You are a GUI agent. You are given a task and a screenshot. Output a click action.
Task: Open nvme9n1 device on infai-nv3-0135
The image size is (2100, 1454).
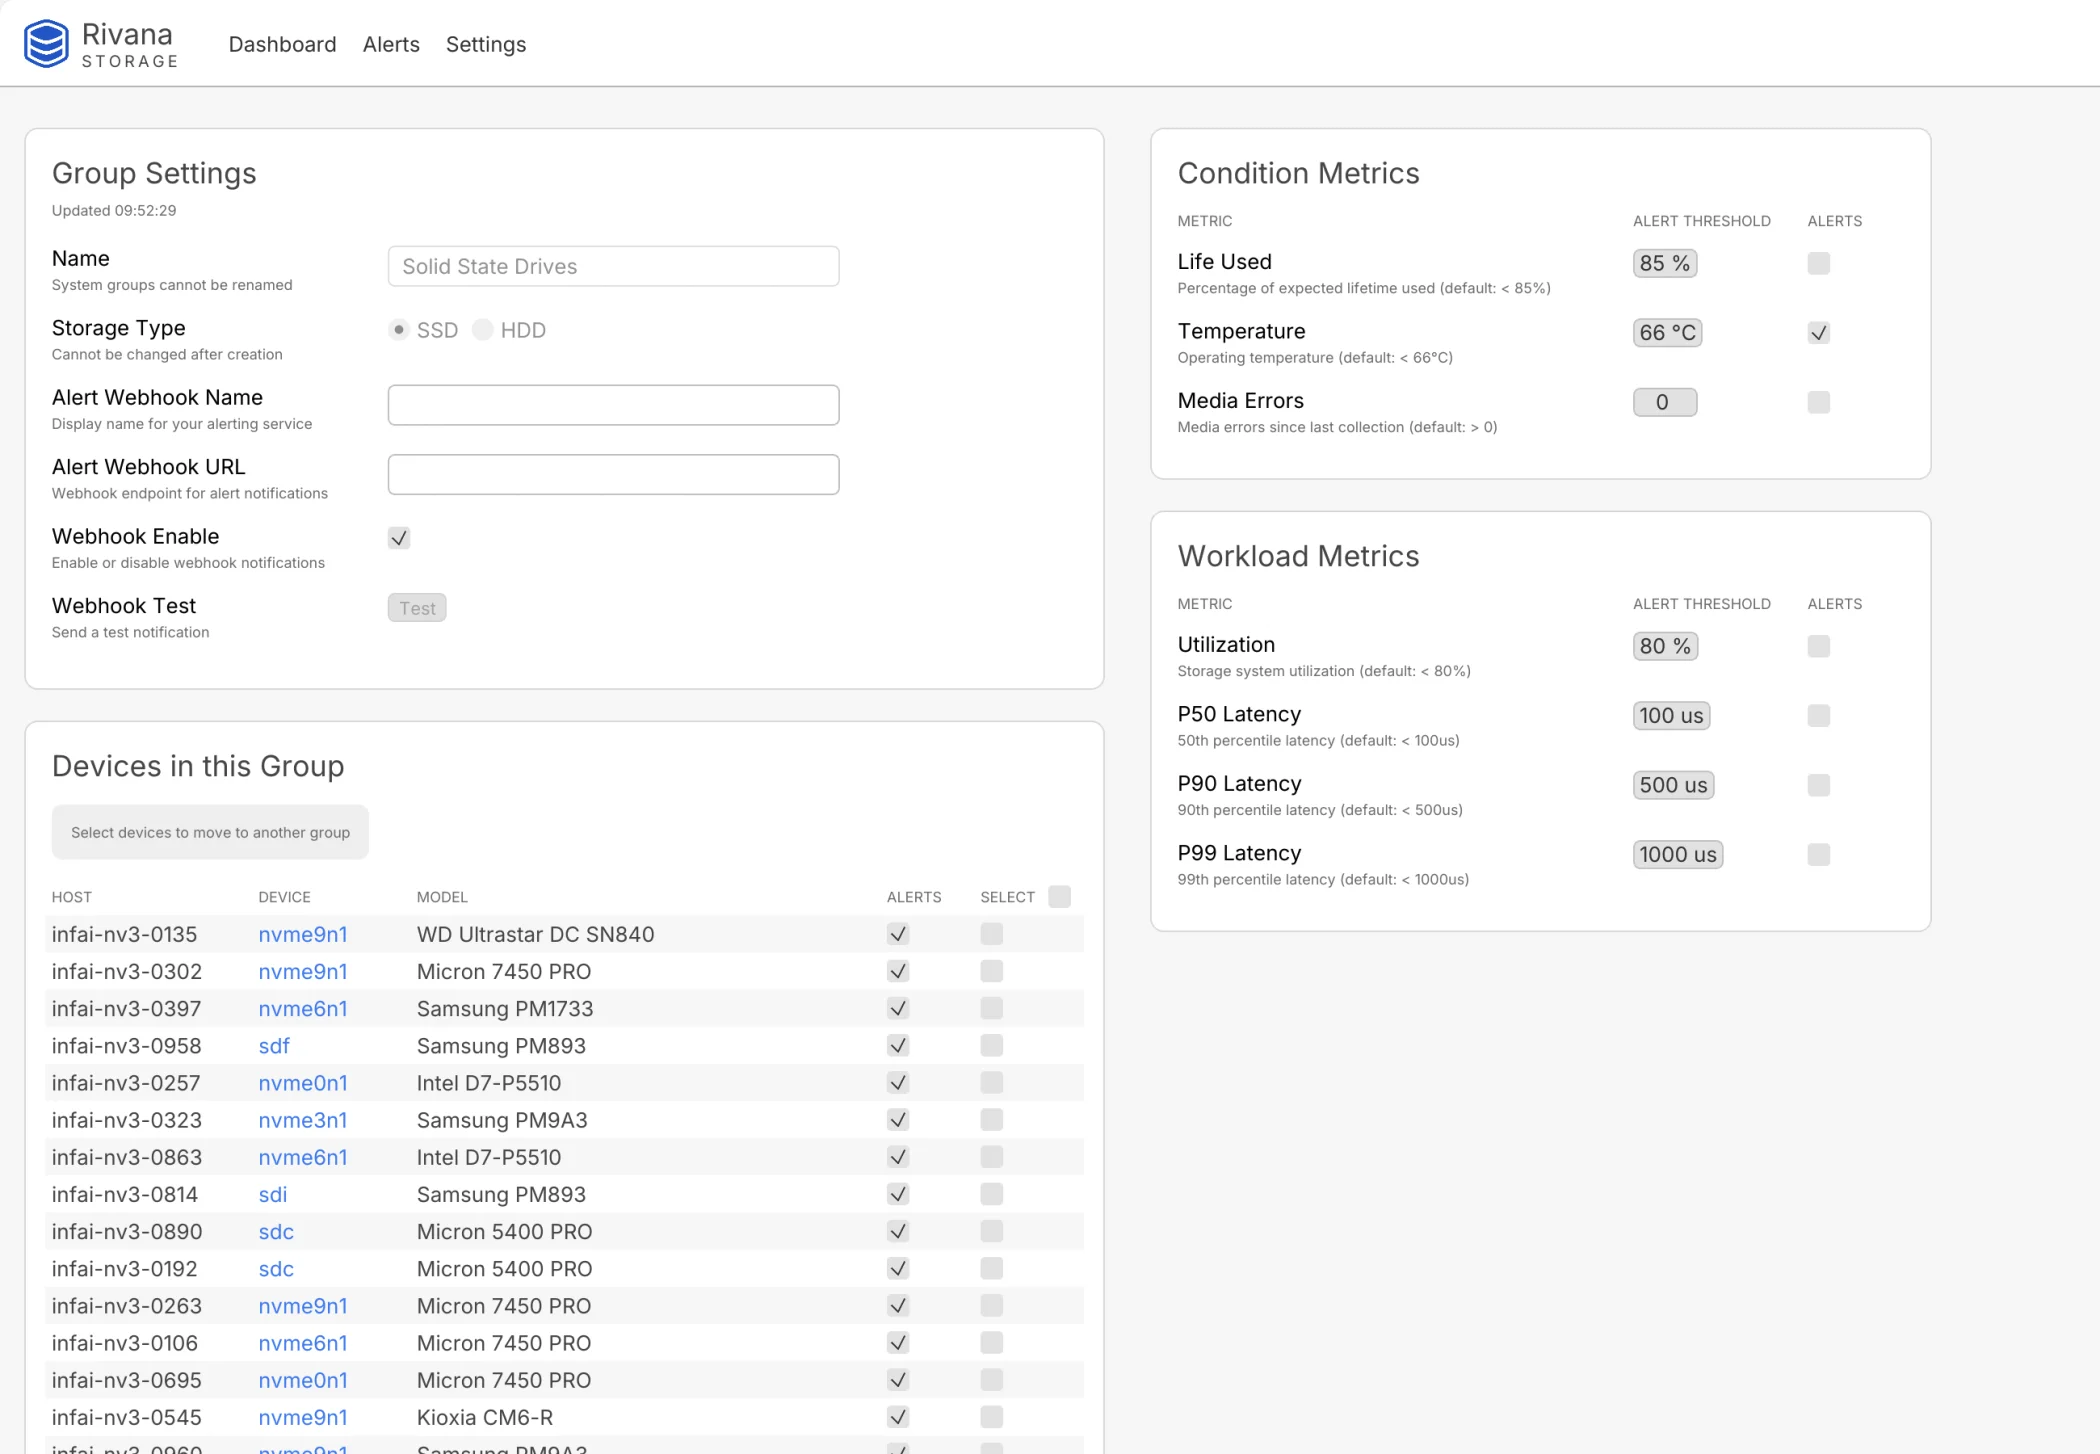(x=303, y=934)
